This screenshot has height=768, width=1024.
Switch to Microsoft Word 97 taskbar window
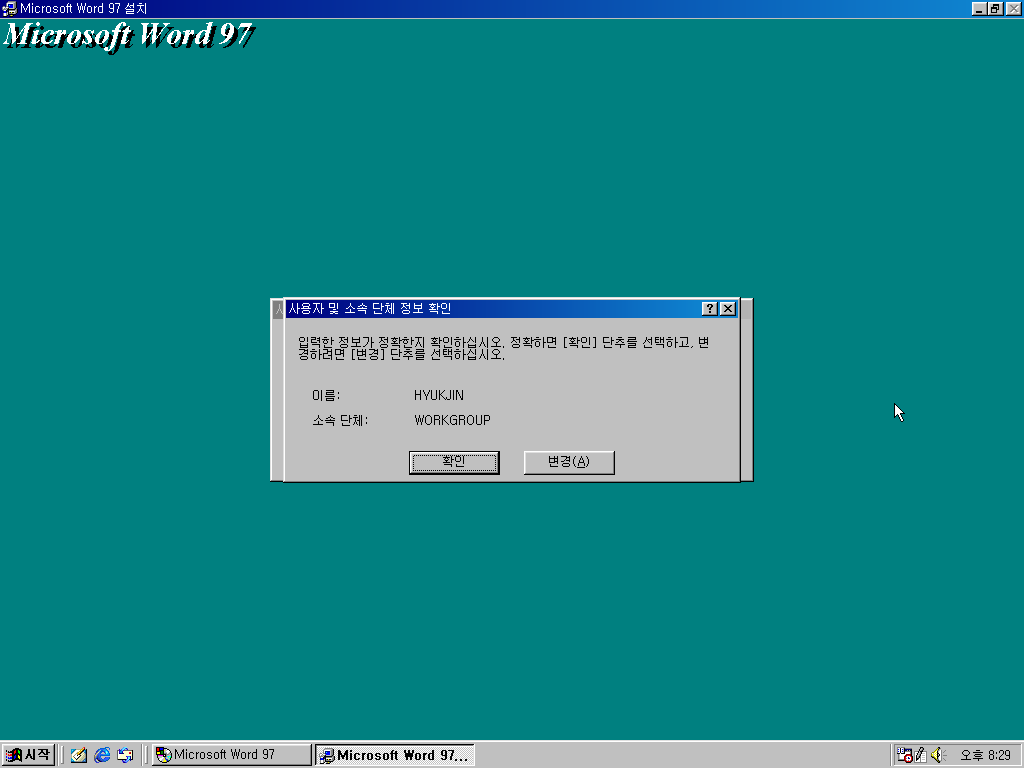(232, 755)
